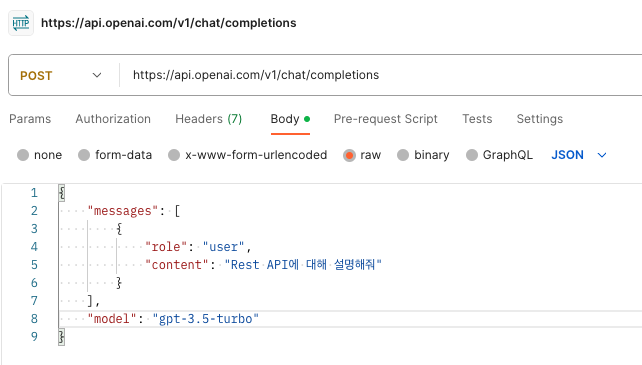
Task: Open the POST method dropdown
Action: 61,75
